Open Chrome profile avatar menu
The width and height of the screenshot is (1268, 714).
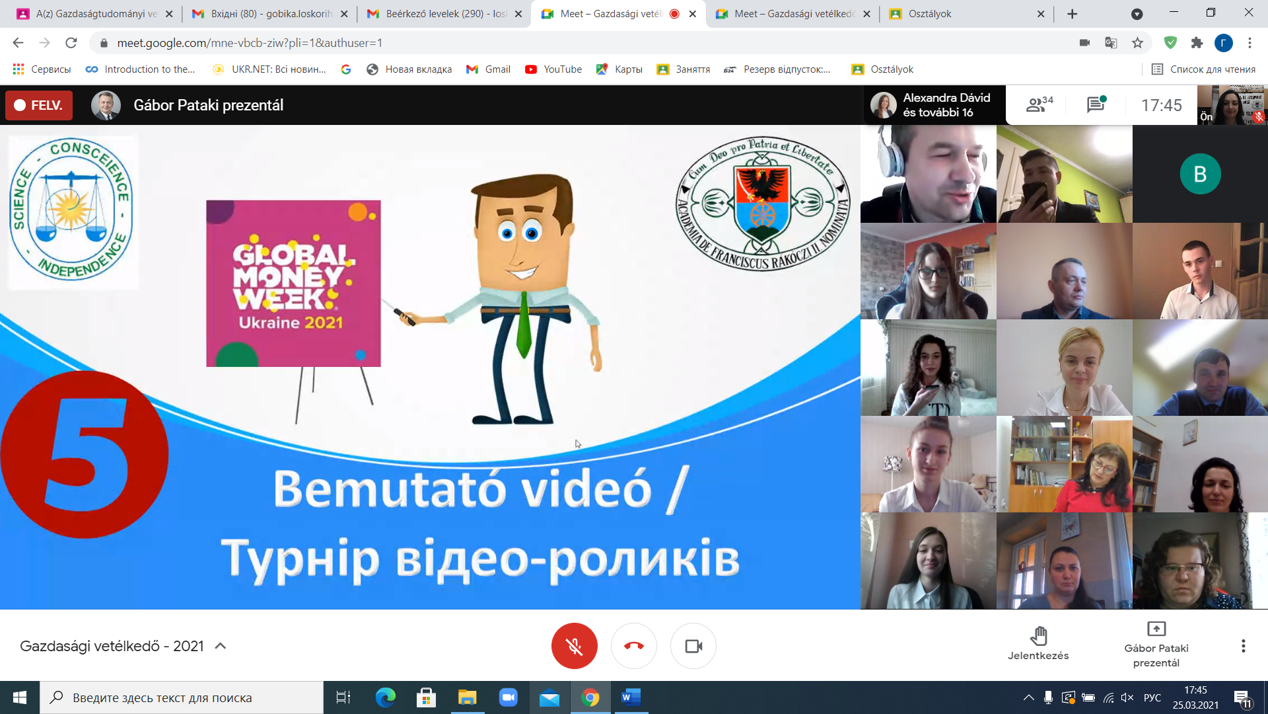pyautogui.click(x=1223, y=43)
